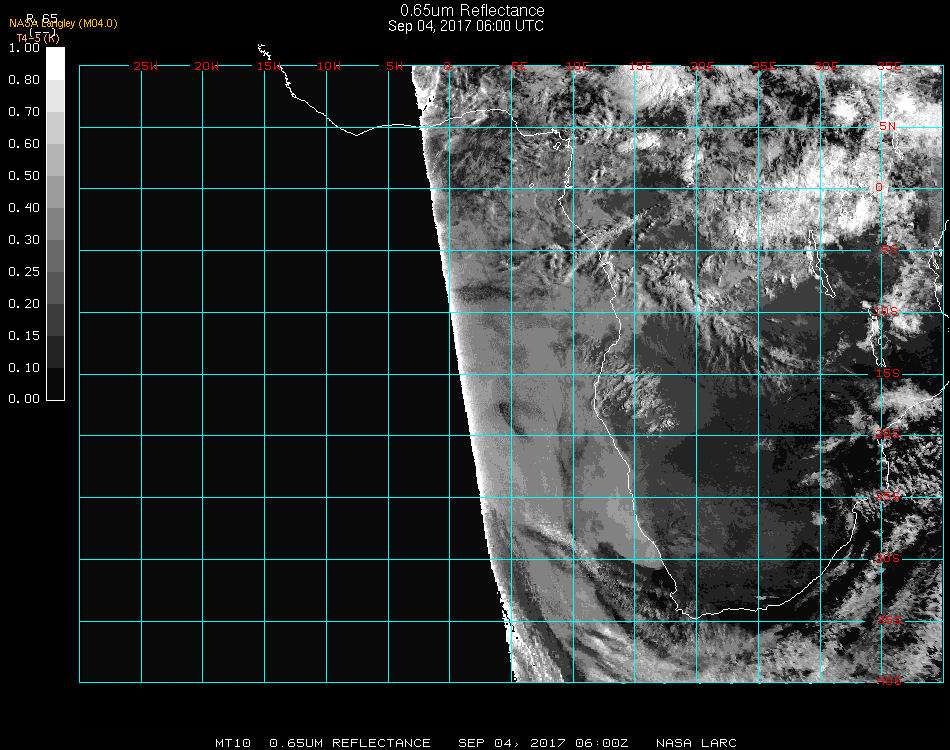Select the 0.70 colorbar value
The width and height of the screenshot is (950, 750).
click(x=24, y=112)
